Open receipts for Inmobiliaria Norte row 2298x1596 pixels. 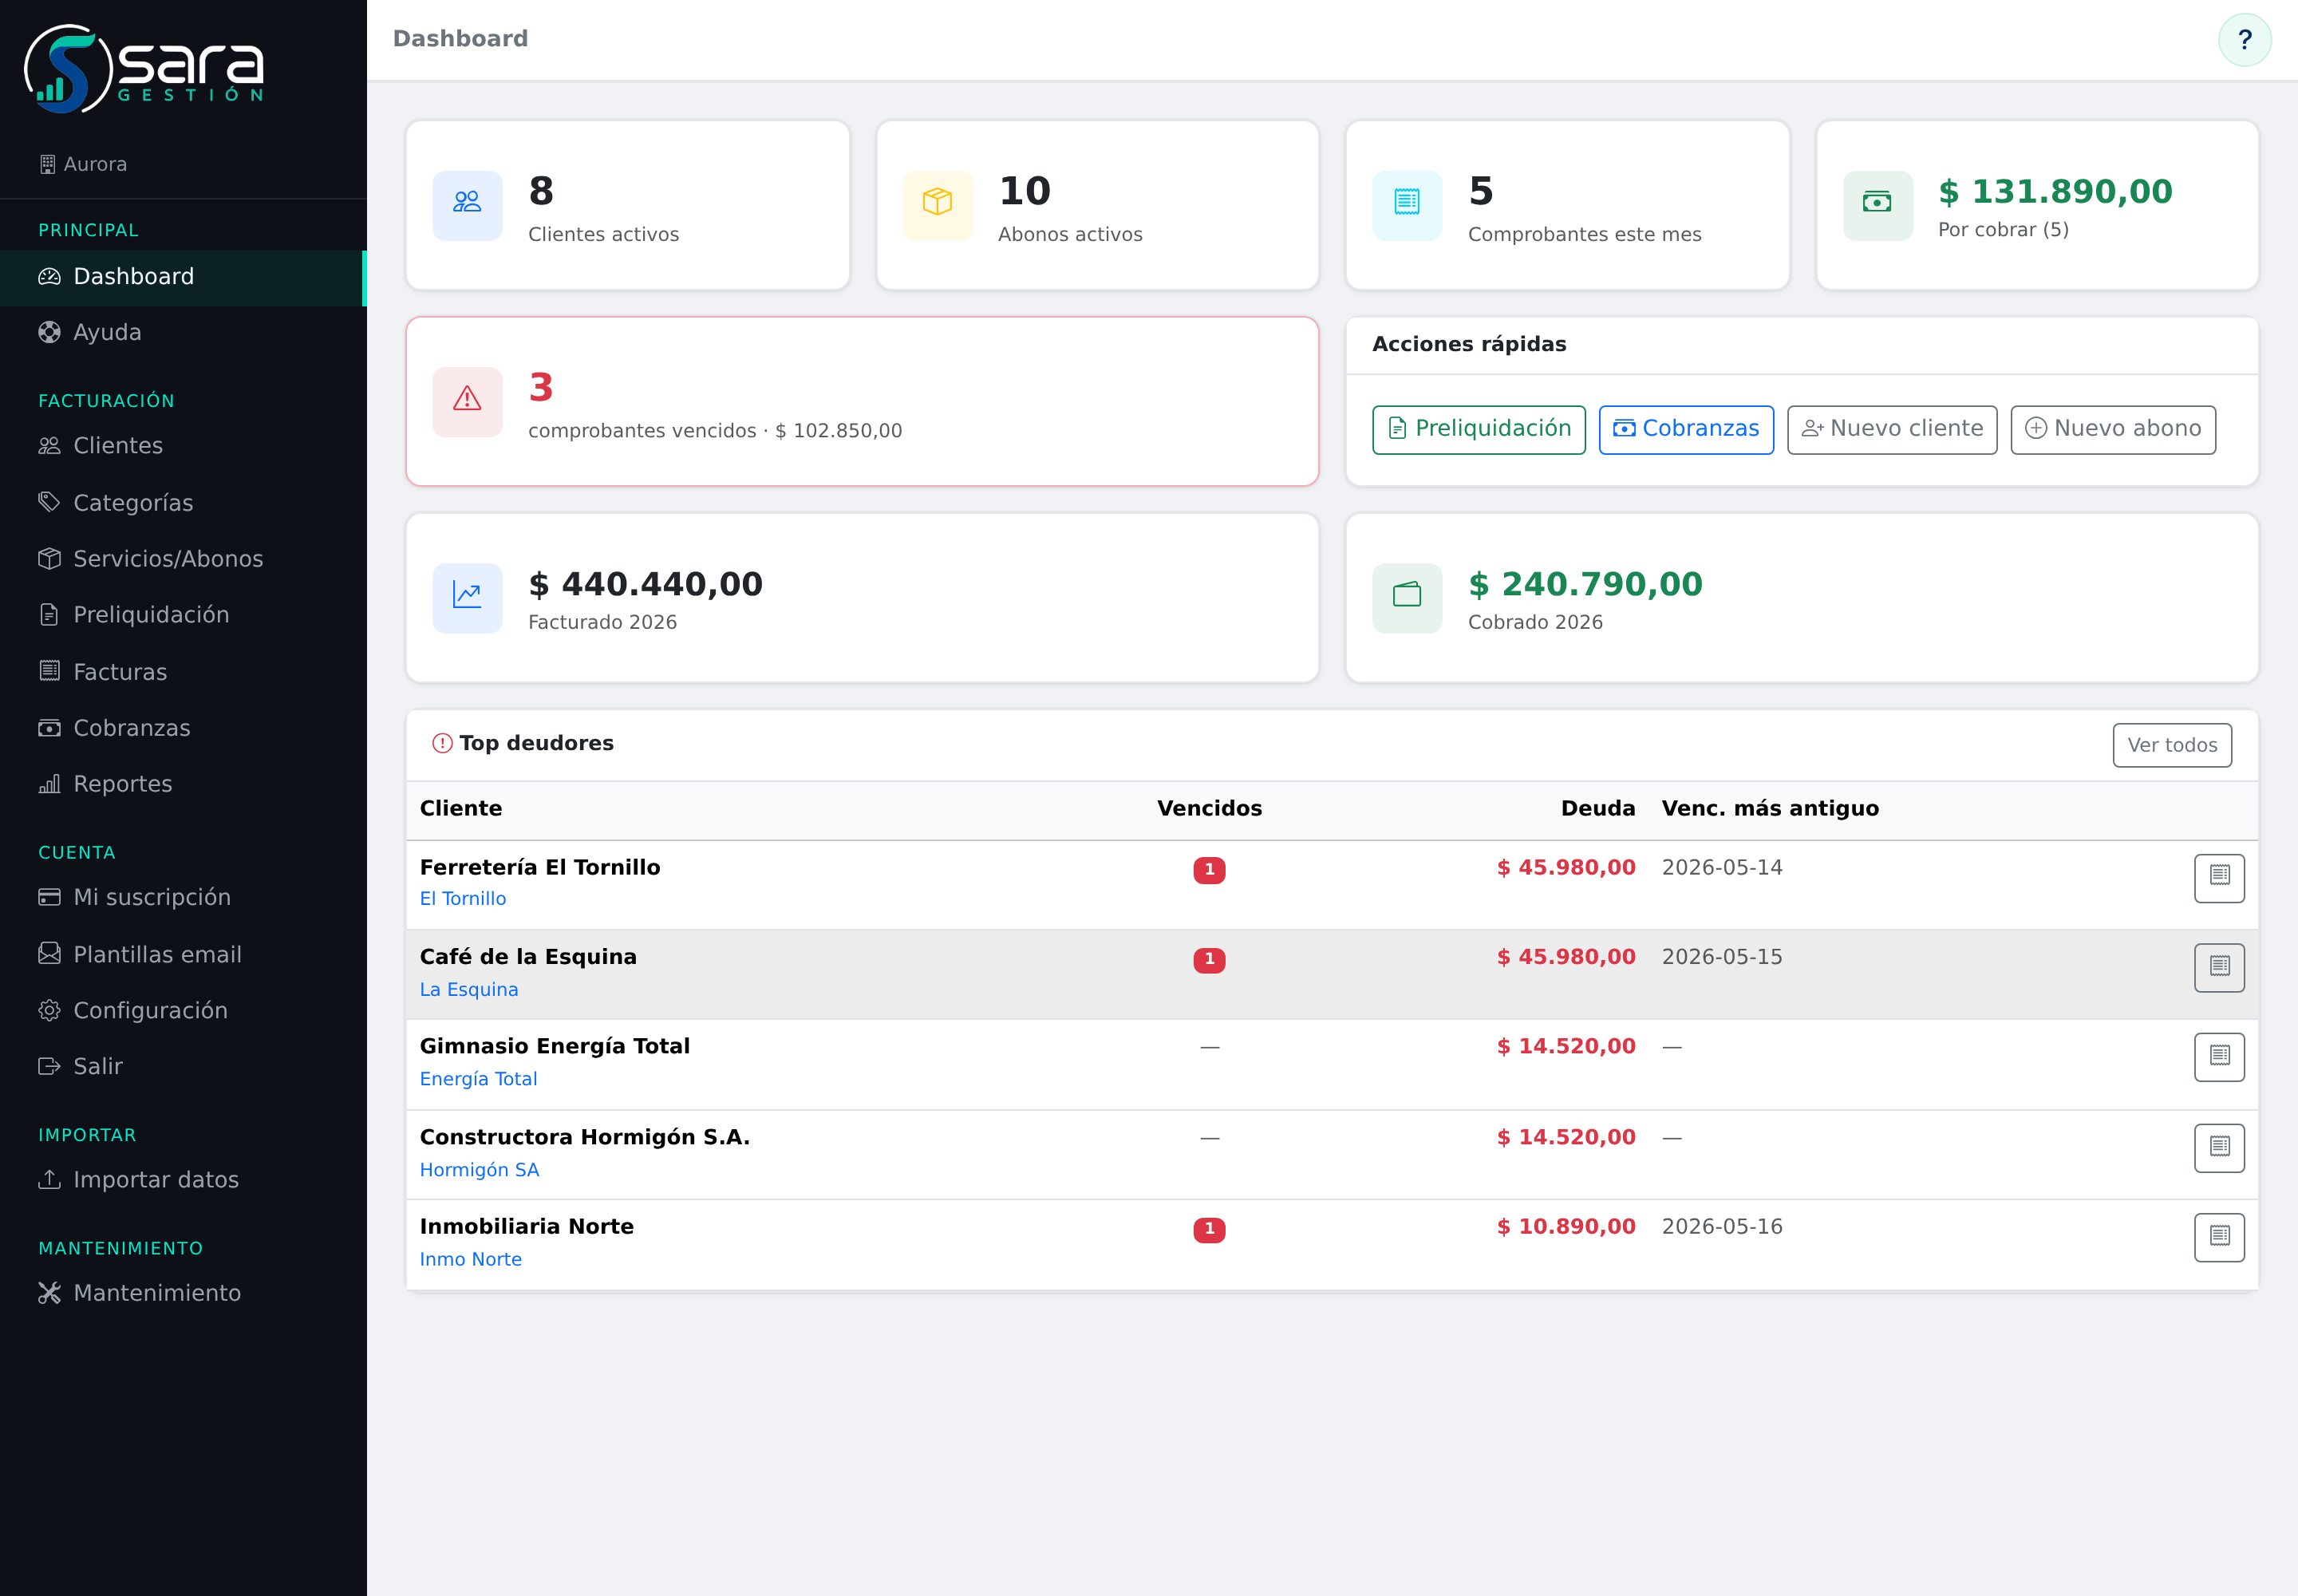coord(2219,1238)
